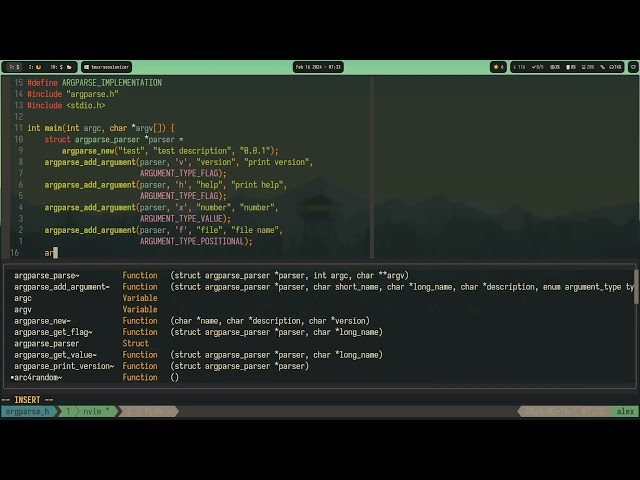Click ARGUMENT_TYPE_VALUE in the code
This screenshot has width=640, height=480.
[x=181, y=219]
